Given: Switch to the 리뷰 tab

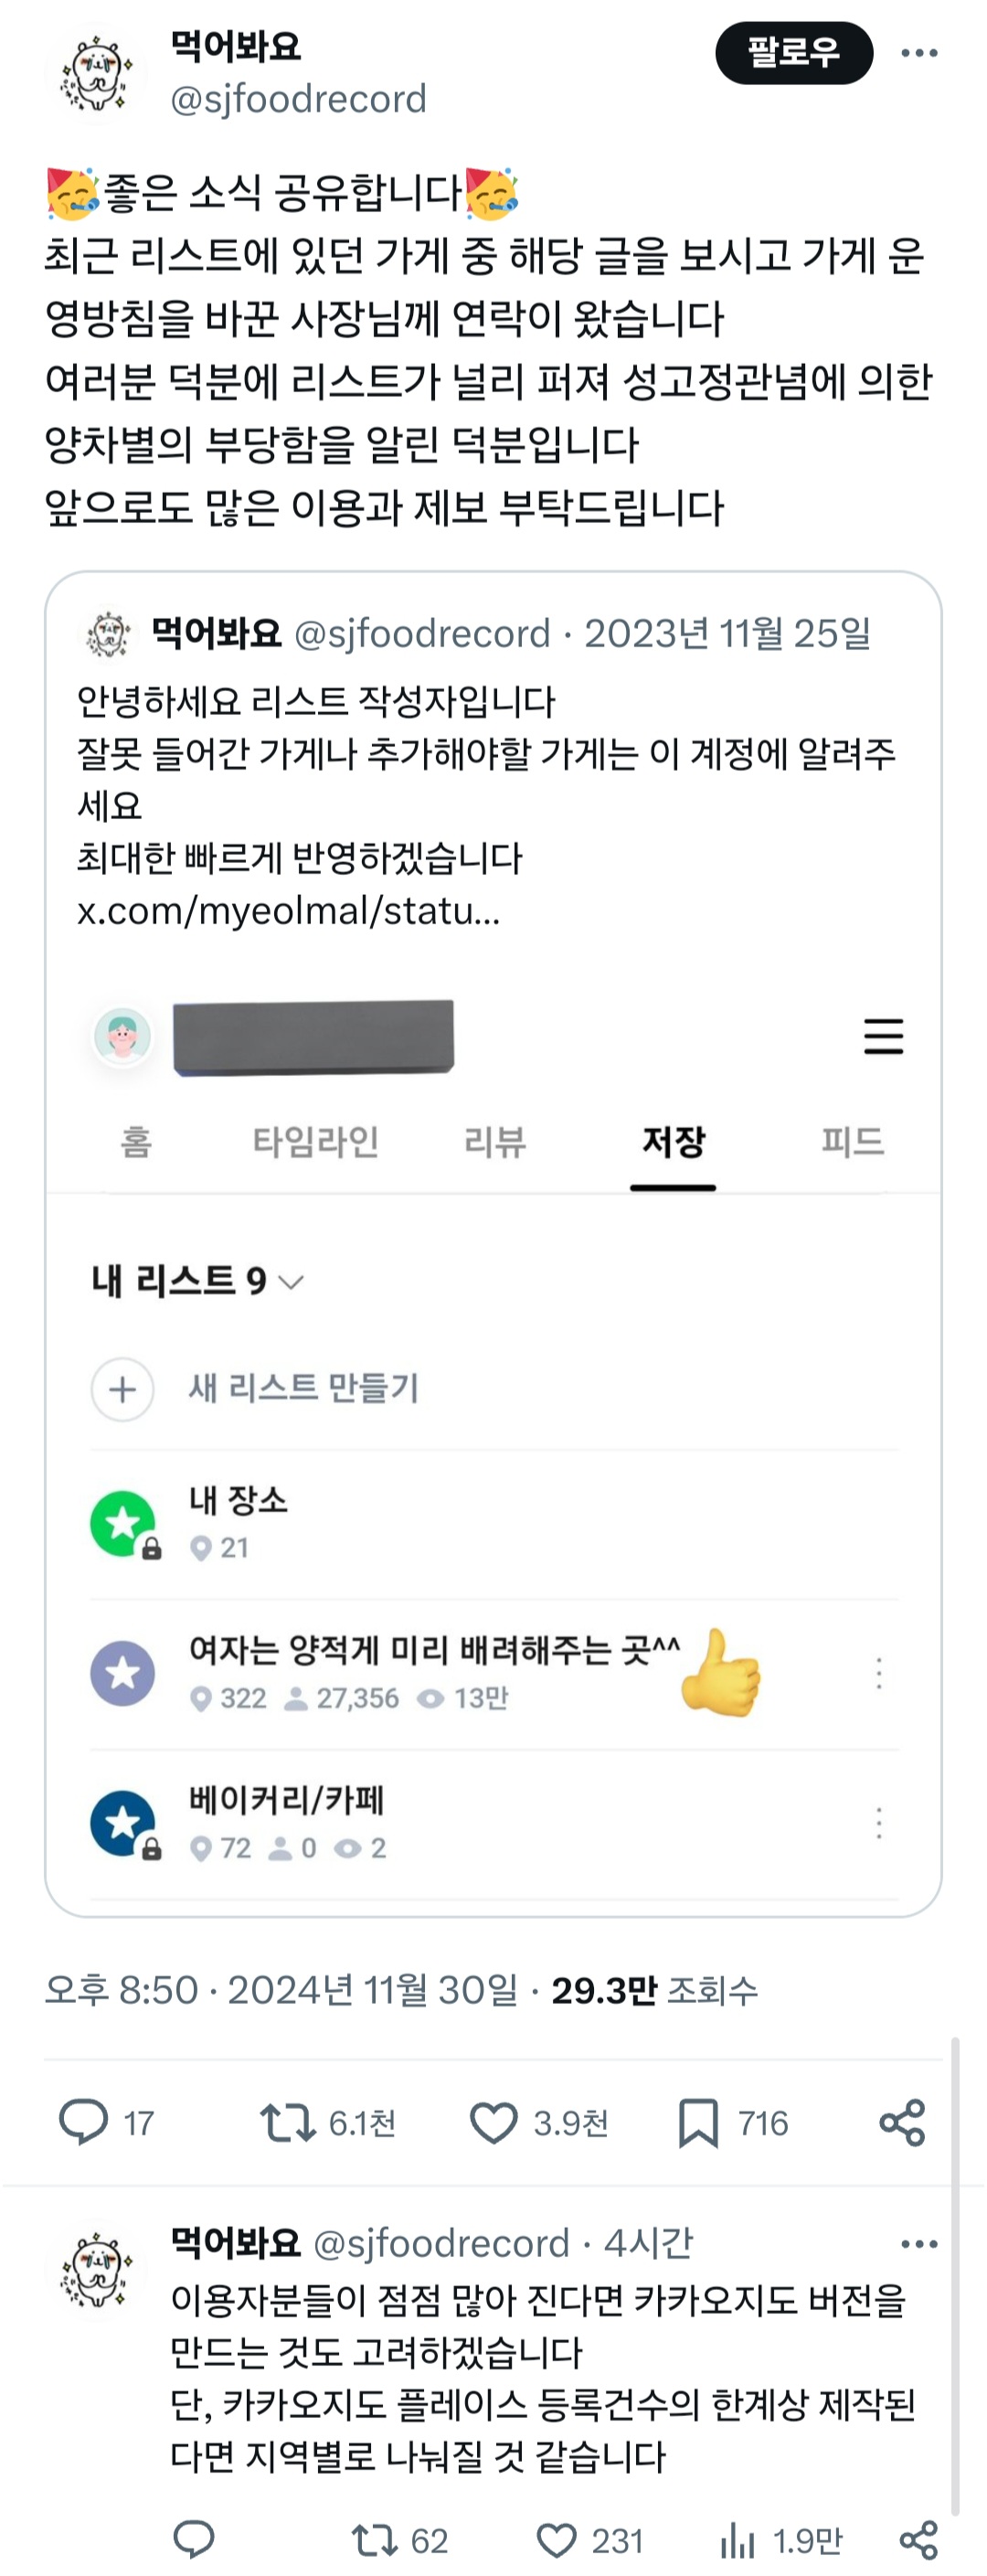Looking at the screenshot, I should [495, 1141].
